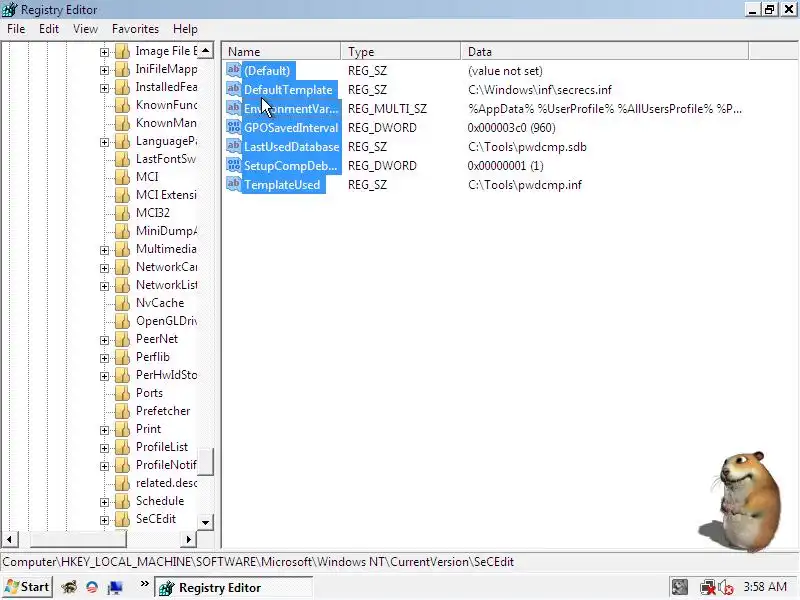Open the View menu
Screen dimensions: 800x600
click(x=85, y=29)
